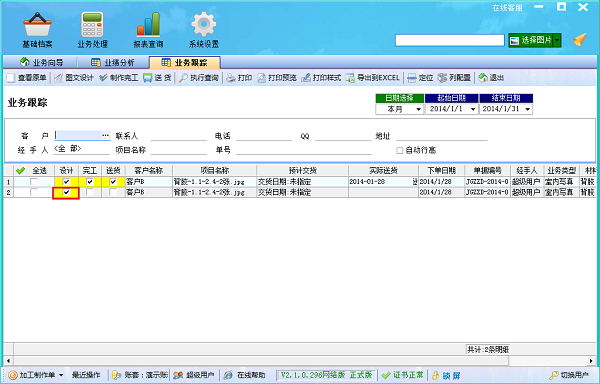Open 在线帮助 online help

[x=245, y=375]
